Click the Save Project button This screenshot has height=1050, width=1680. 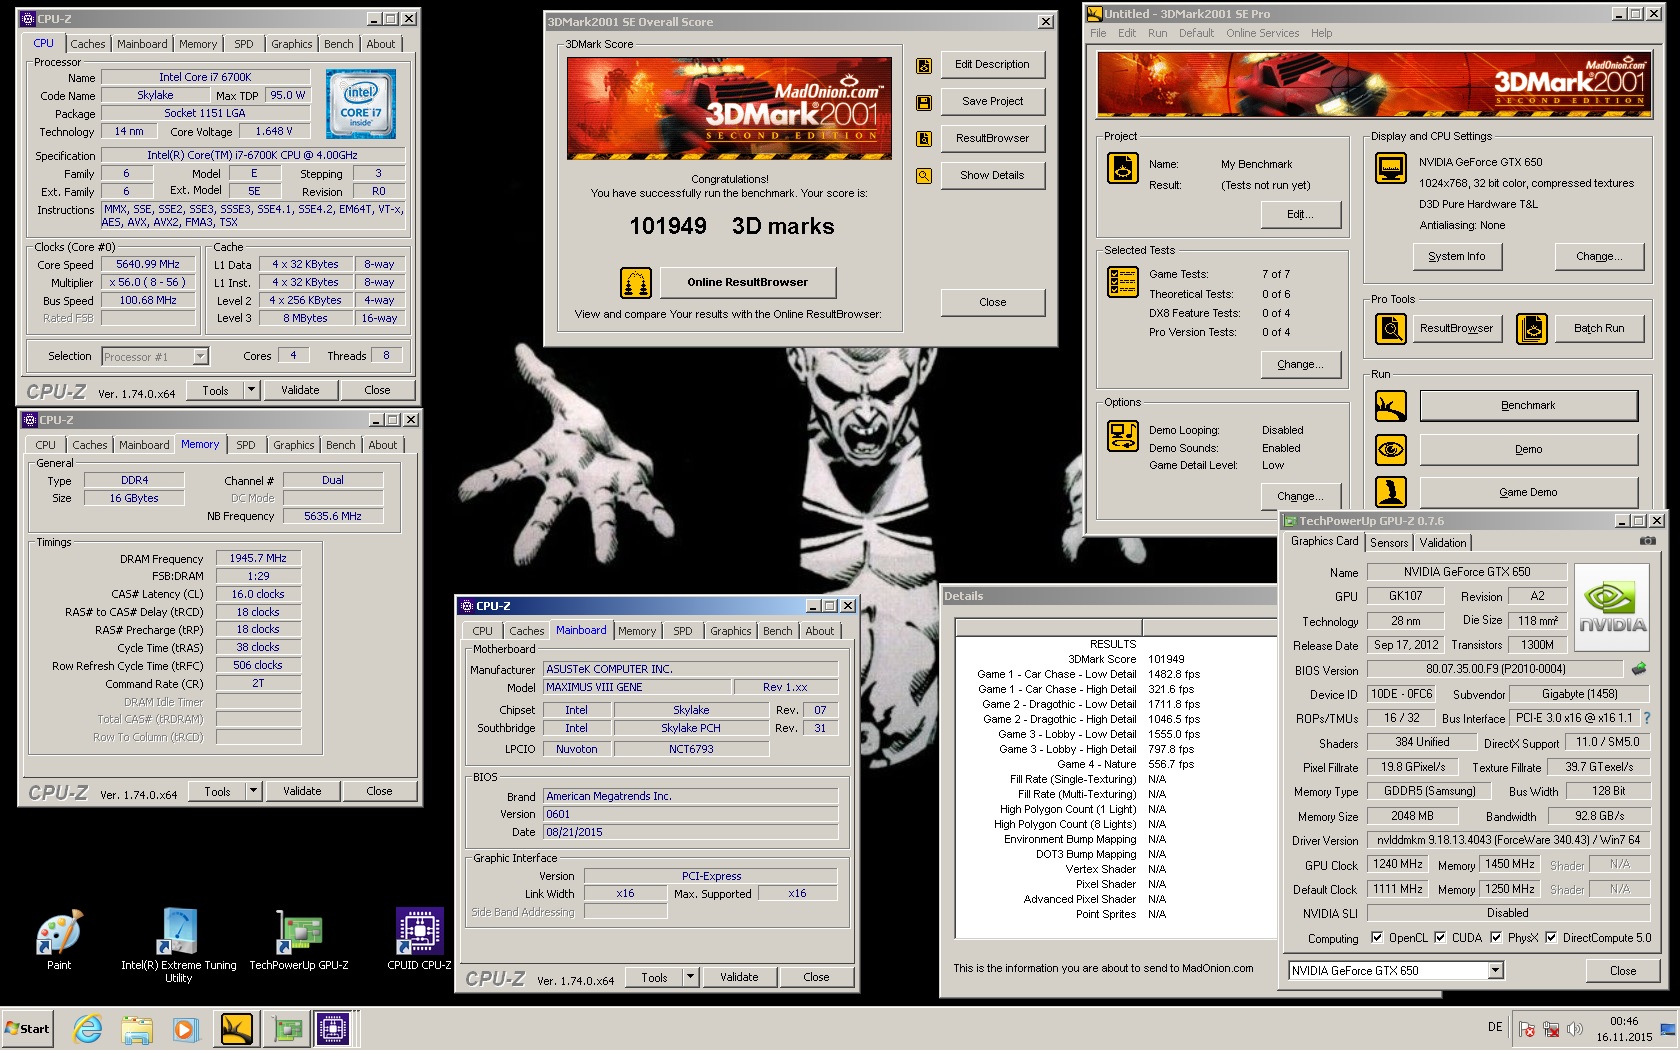pyautogui.click(x=992, y=102)
